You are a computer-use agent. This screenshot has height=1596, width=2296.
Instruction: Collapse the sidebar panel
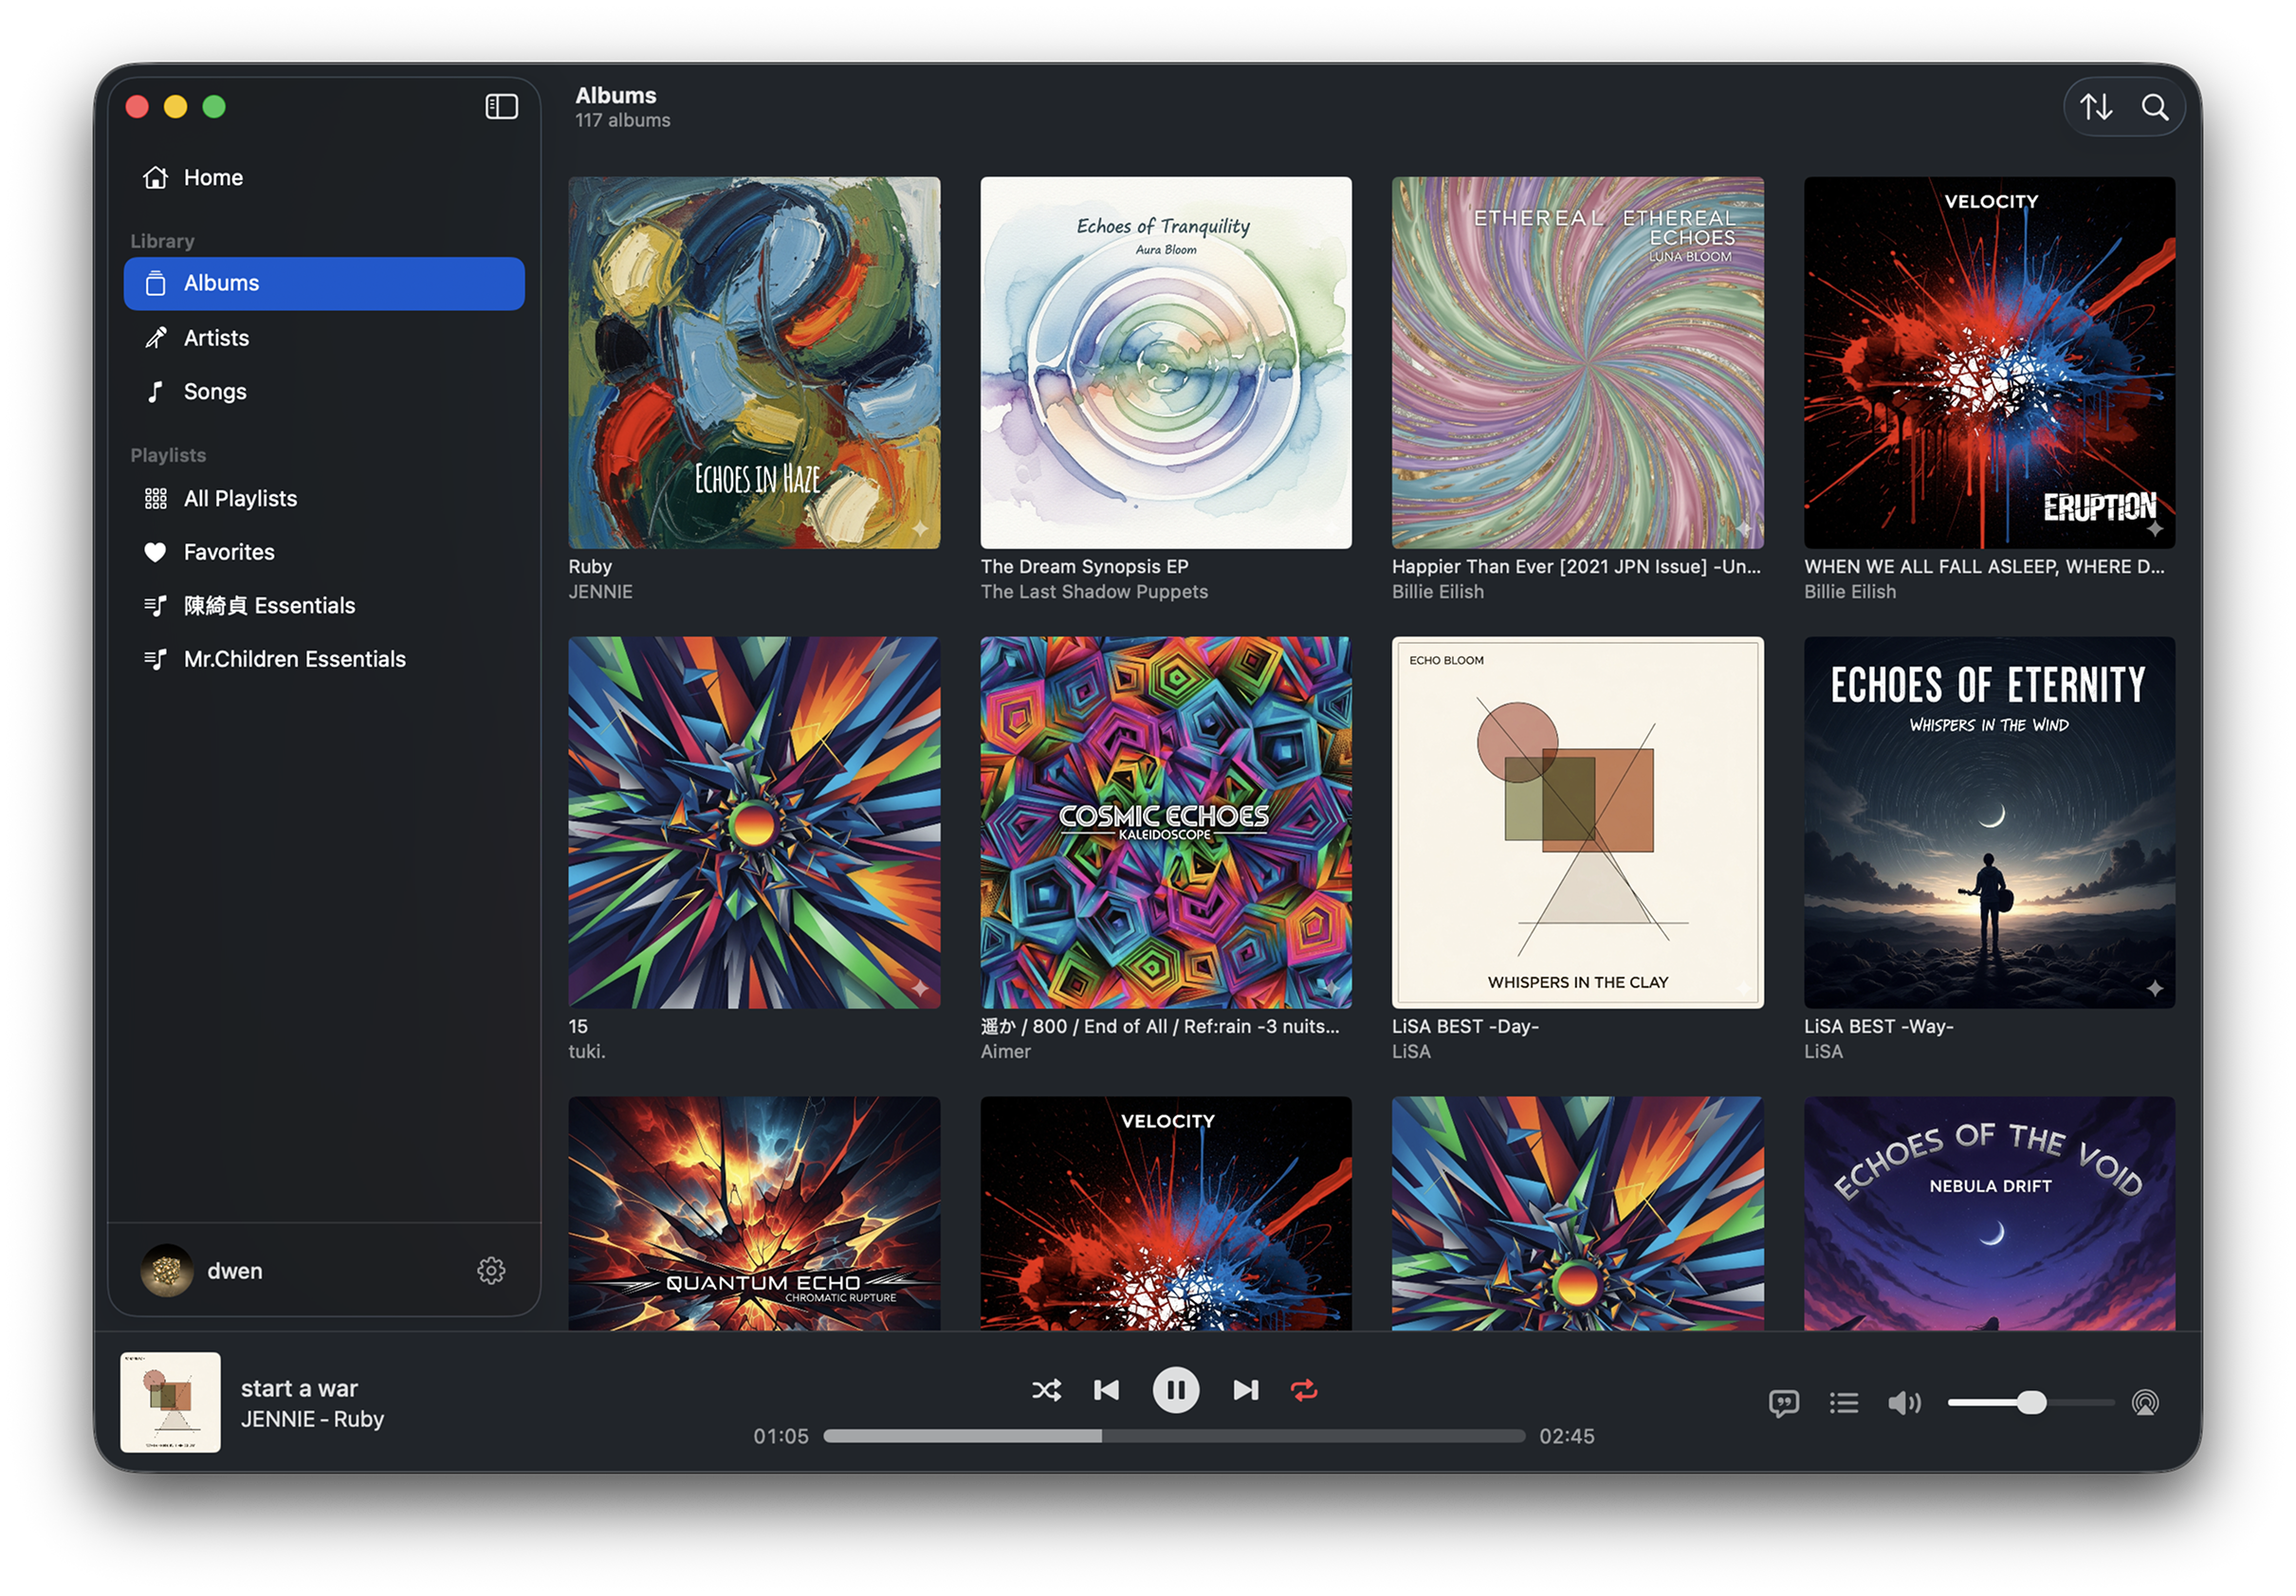point(501,107)
